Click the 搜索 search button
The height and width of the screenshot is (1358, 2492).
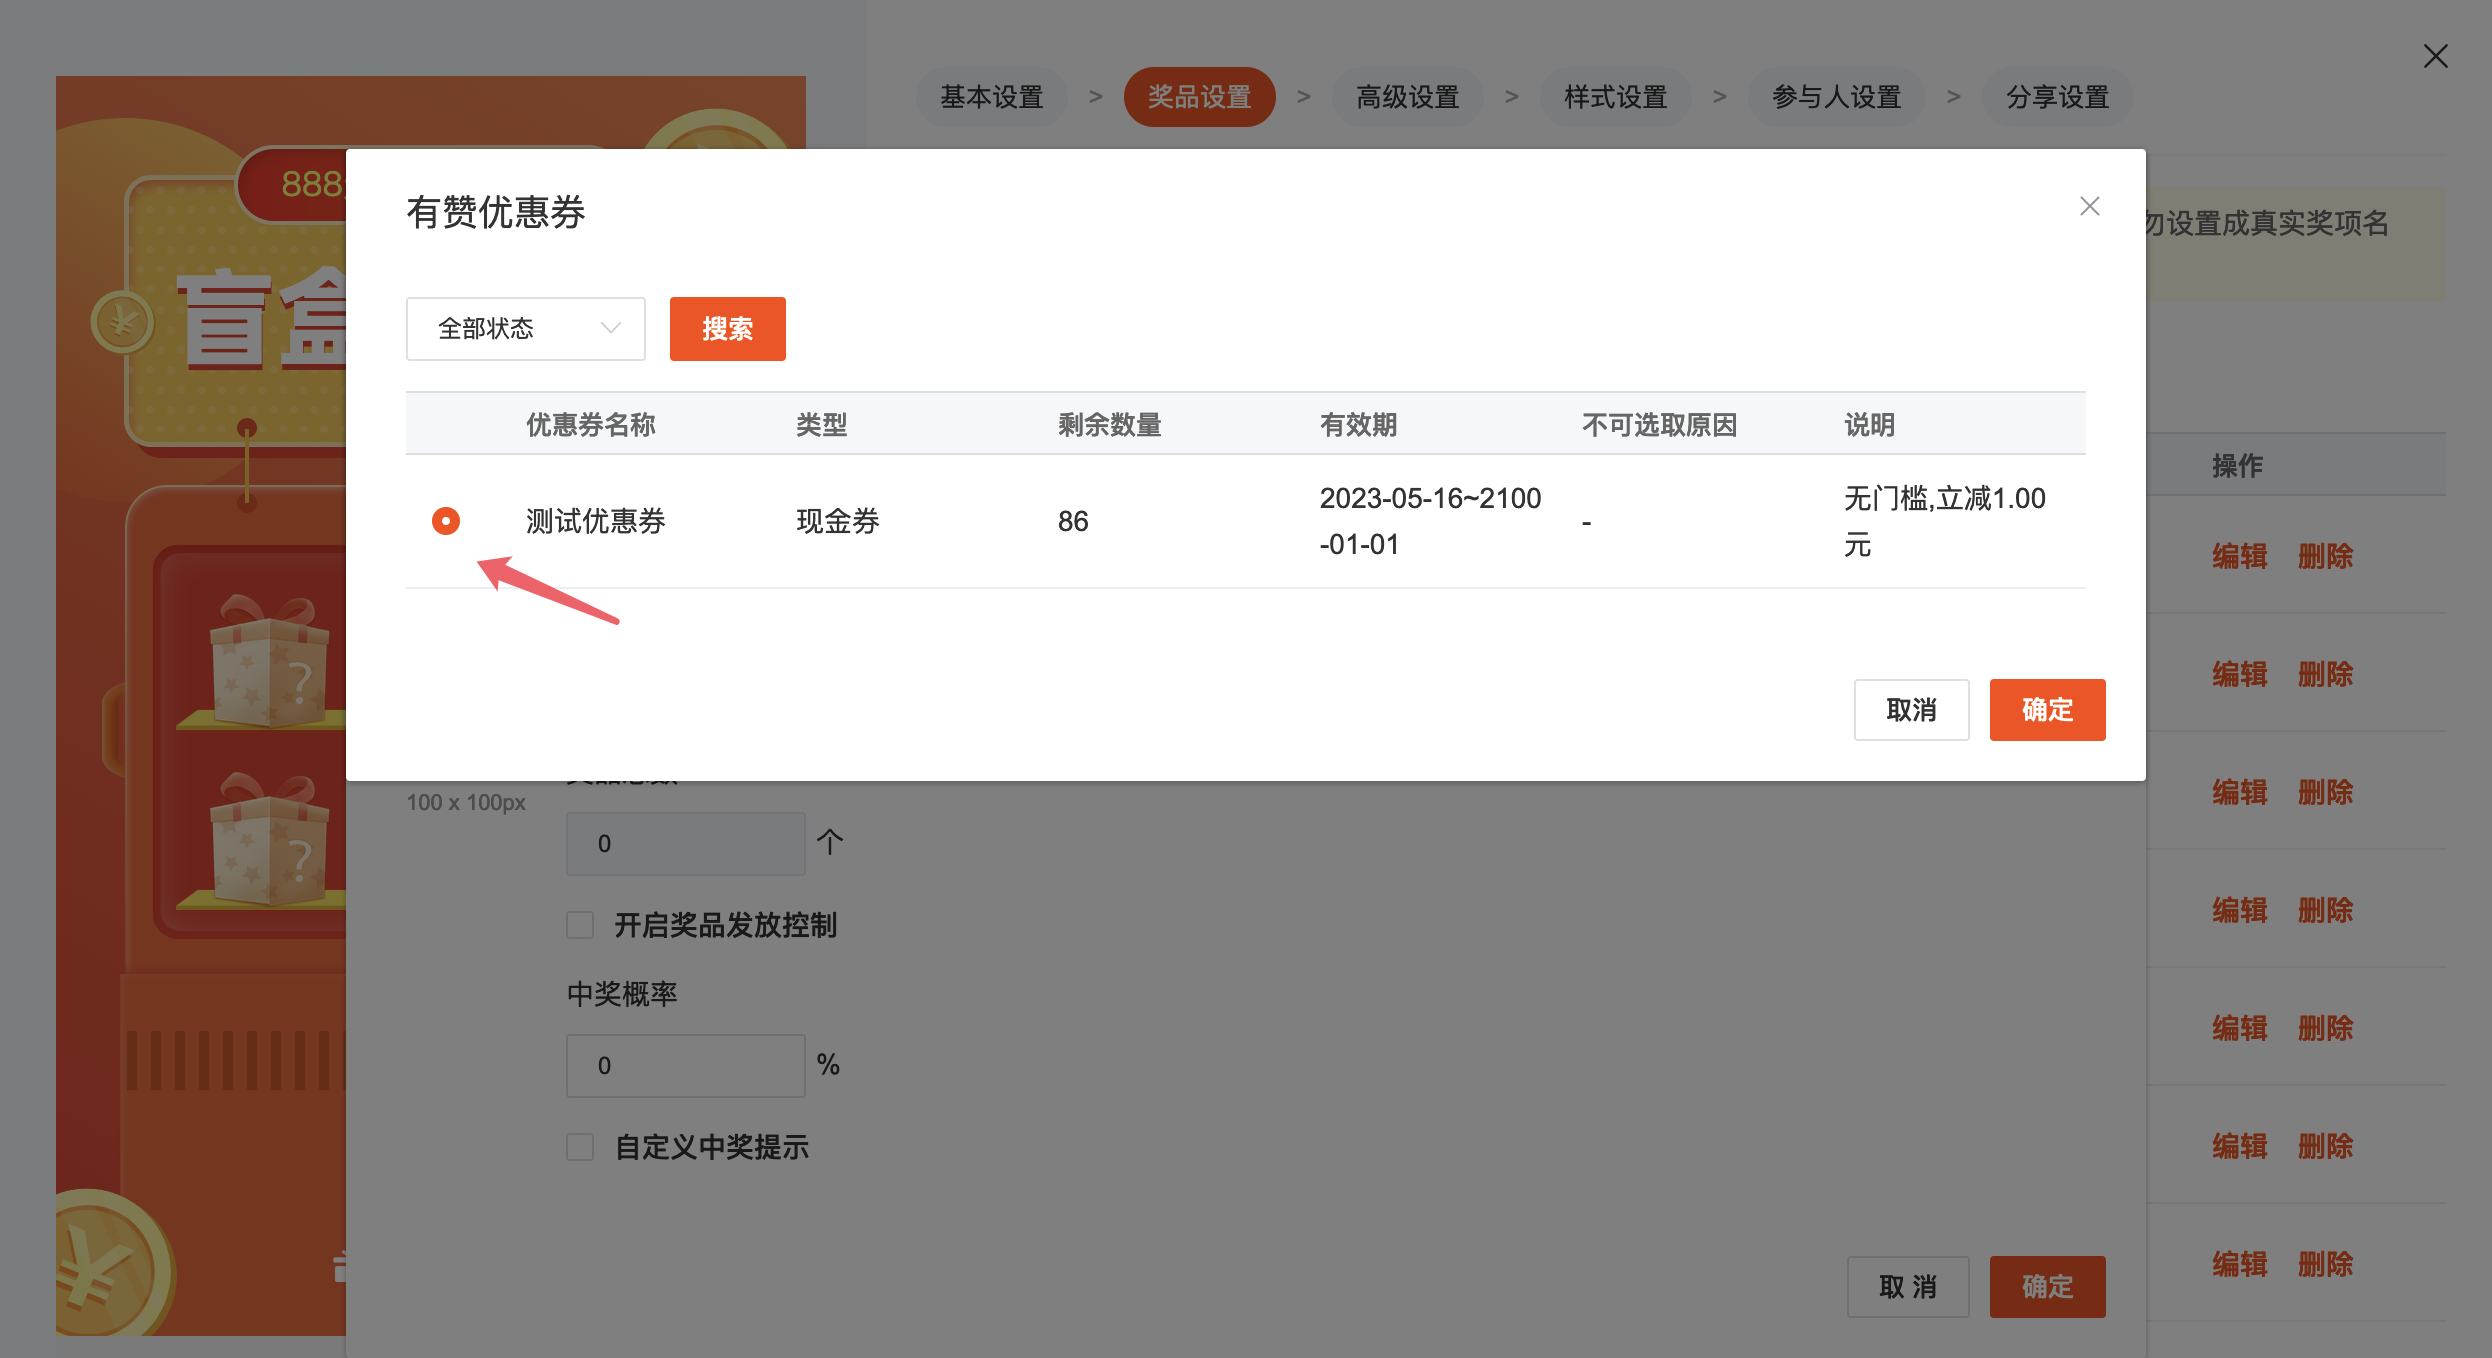(x=727, y=329)
